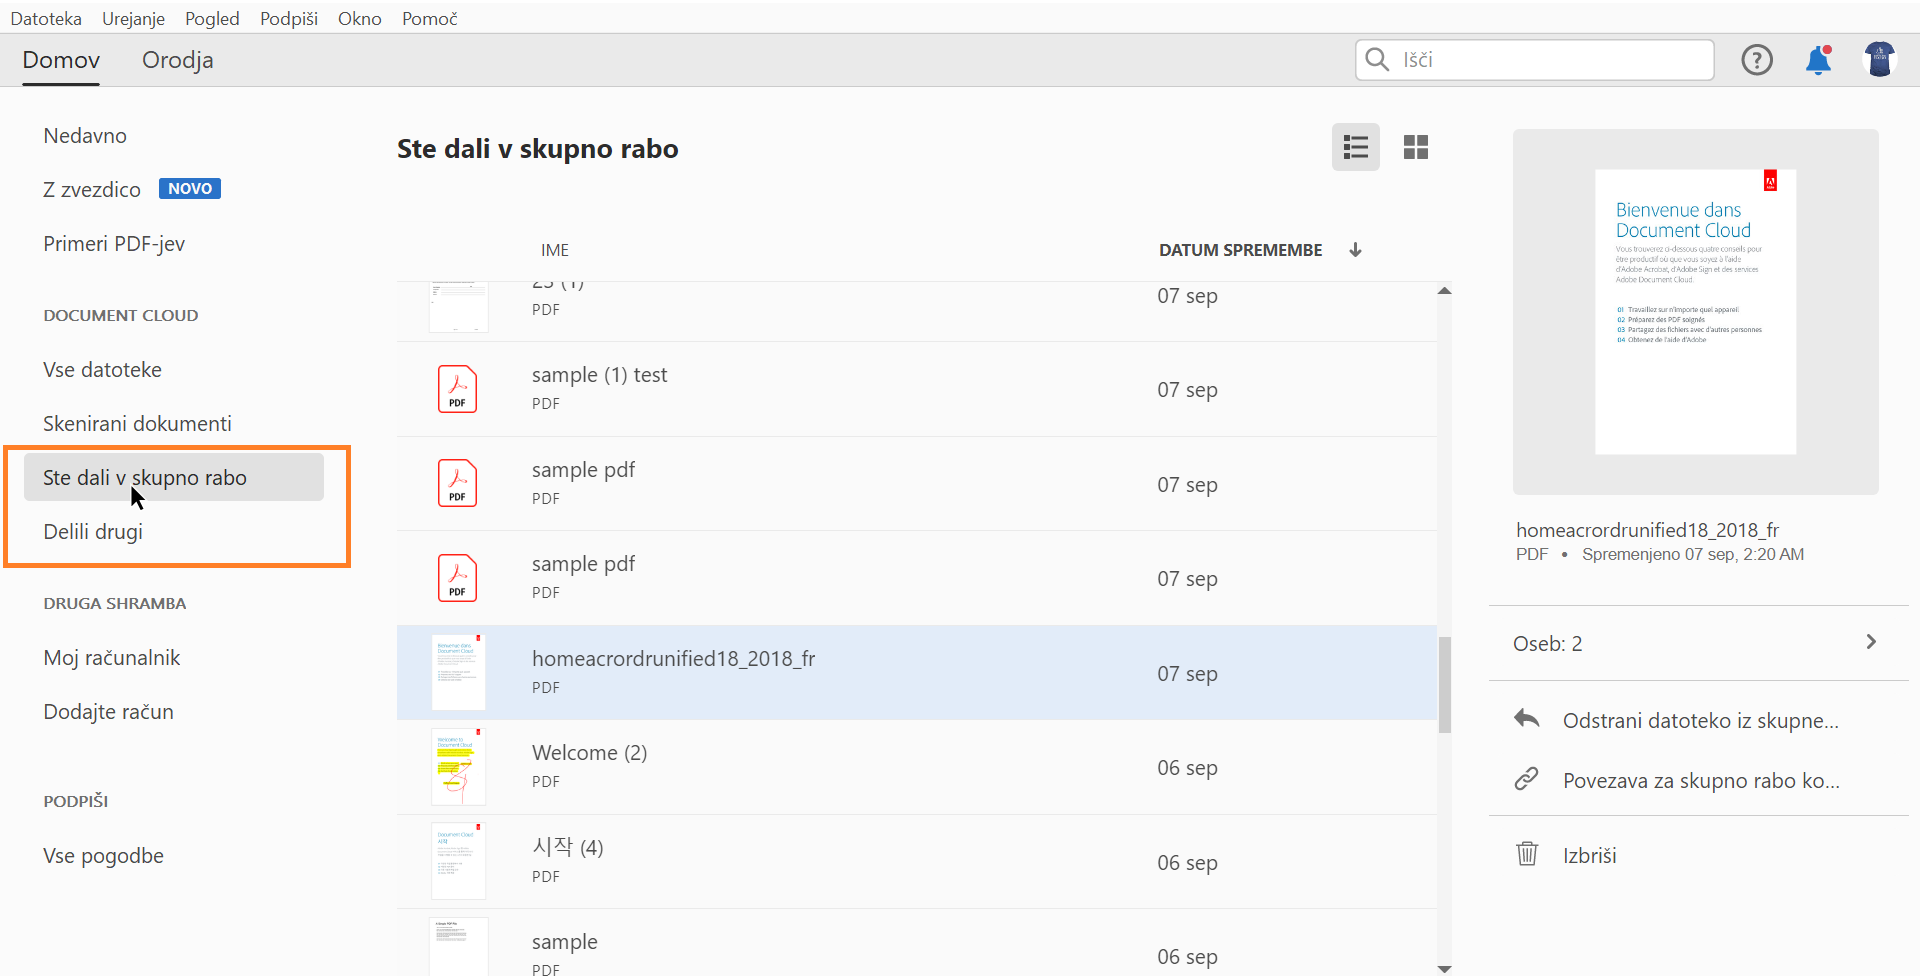Switch to the Orodja tab
Image resolution: width=1920 pixels, height=976 pixels.
point(177,60)
